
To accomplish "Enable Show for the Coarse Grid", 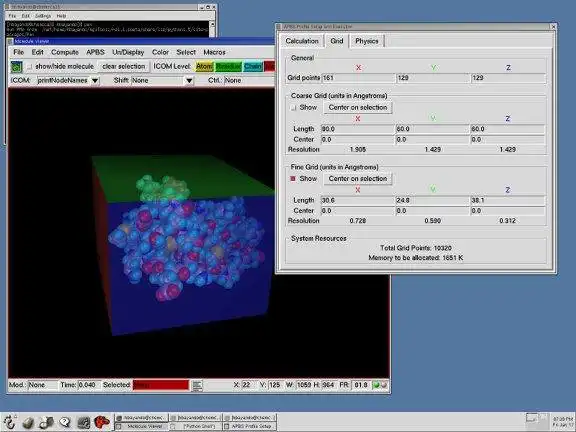I will point(293,108).
